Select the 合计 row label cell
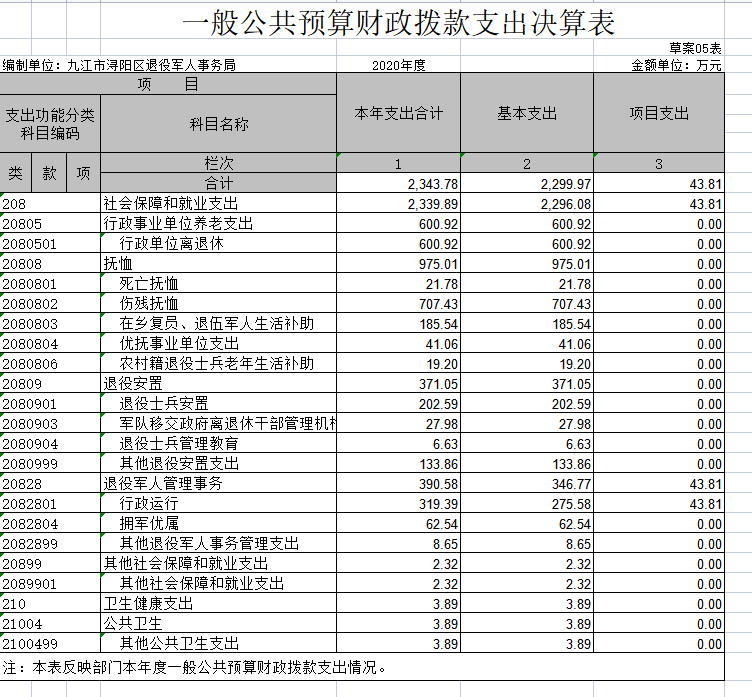Image resolution: width=752 pixels, height=697 pixels. click(219, 184)
